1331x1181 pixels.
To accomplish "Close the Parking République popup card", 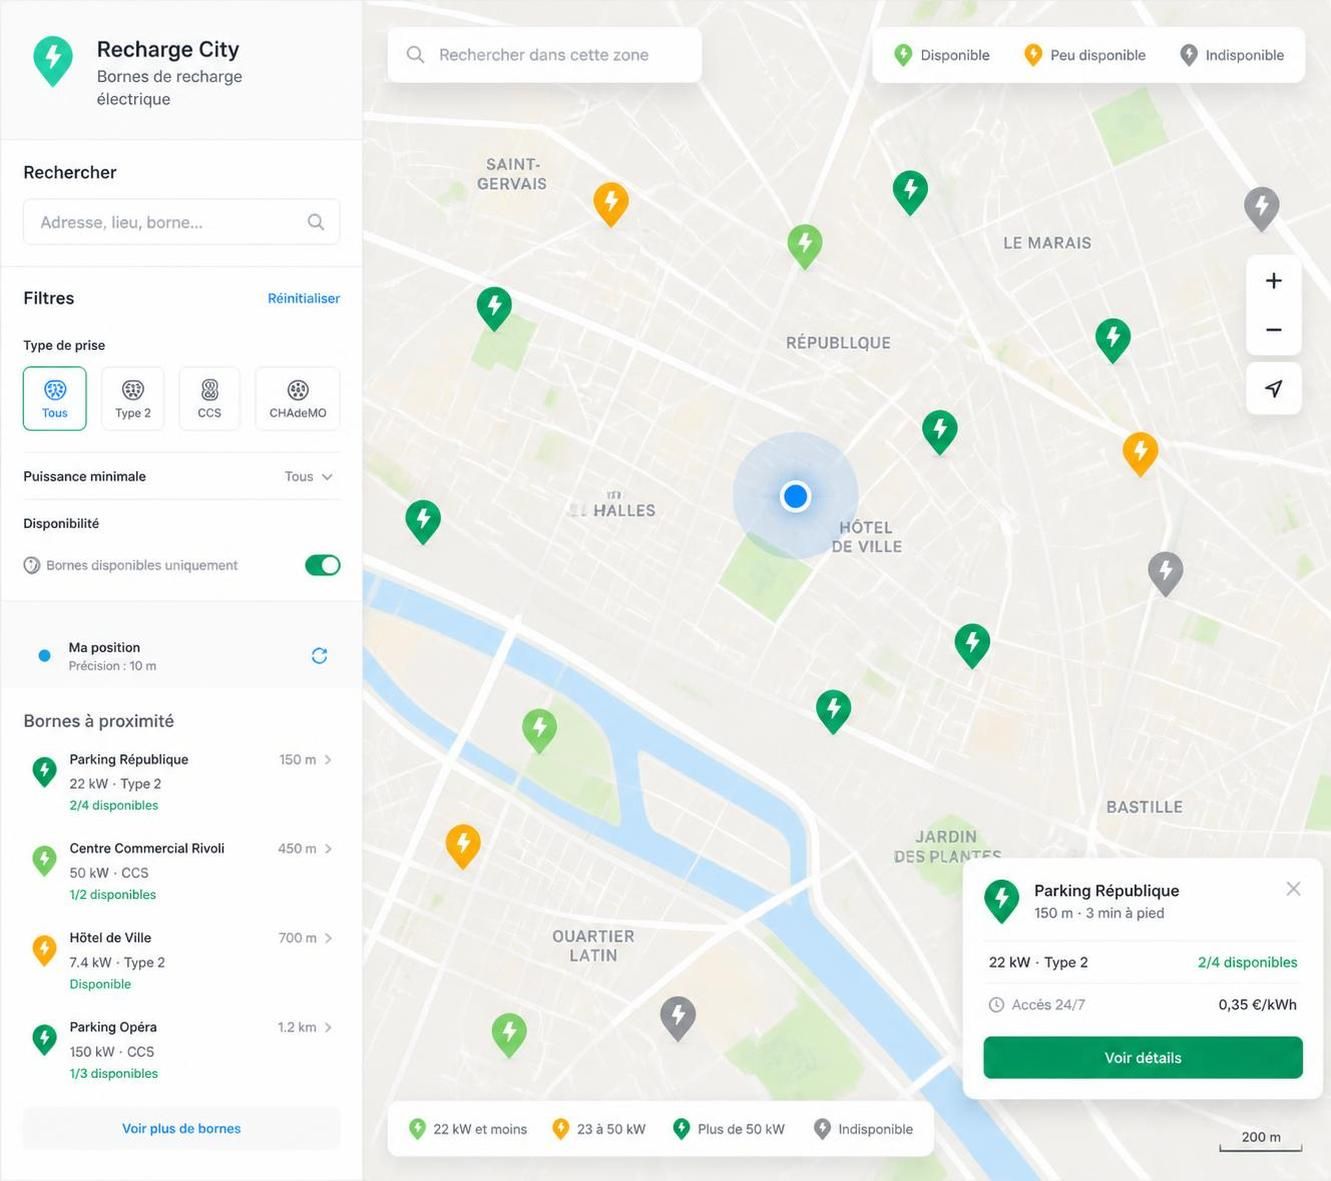I will tap(1293, 889).
